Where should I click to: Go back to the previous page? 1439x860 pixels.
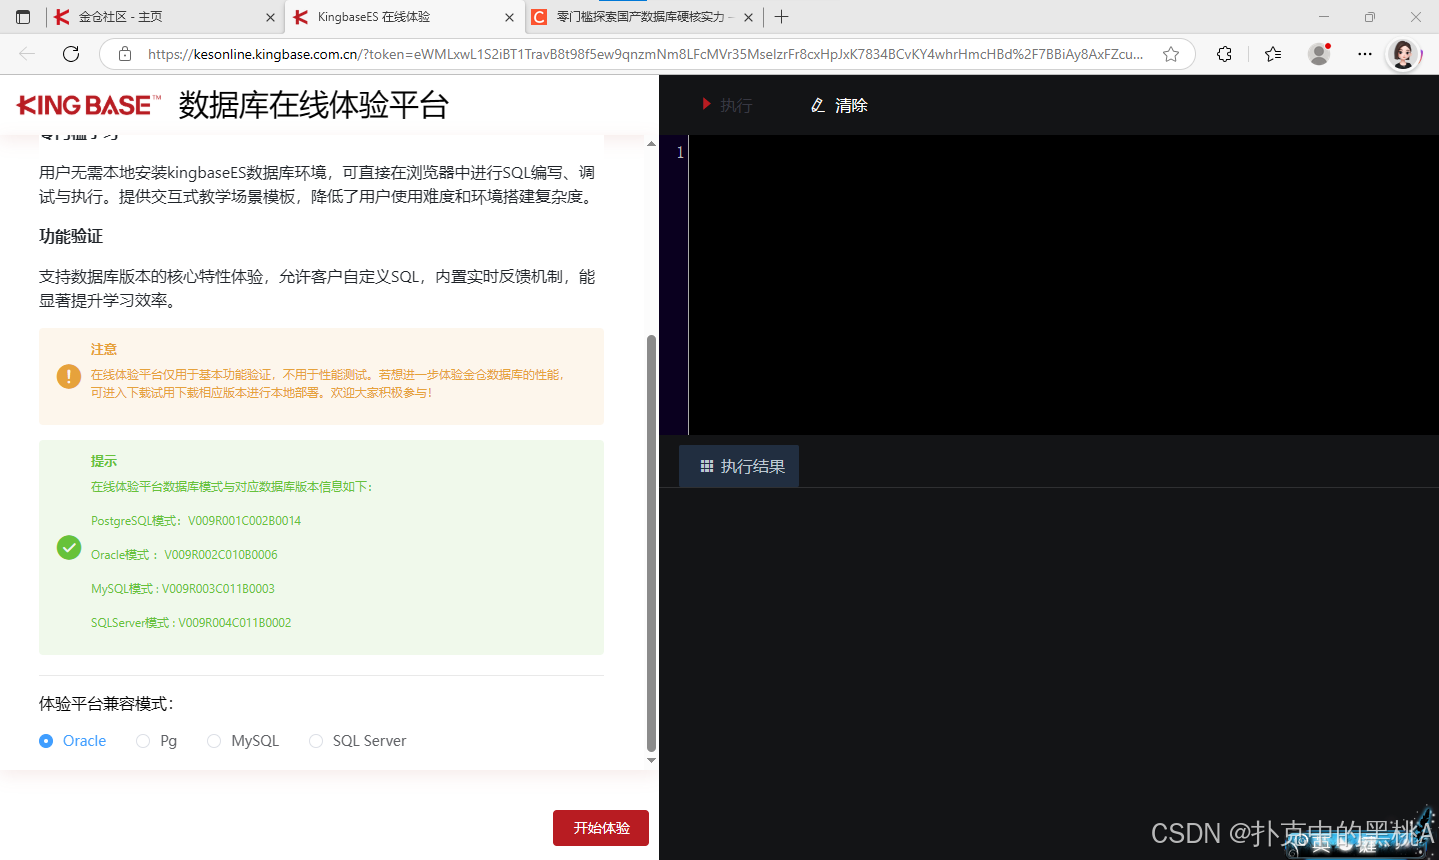point(27,54)
